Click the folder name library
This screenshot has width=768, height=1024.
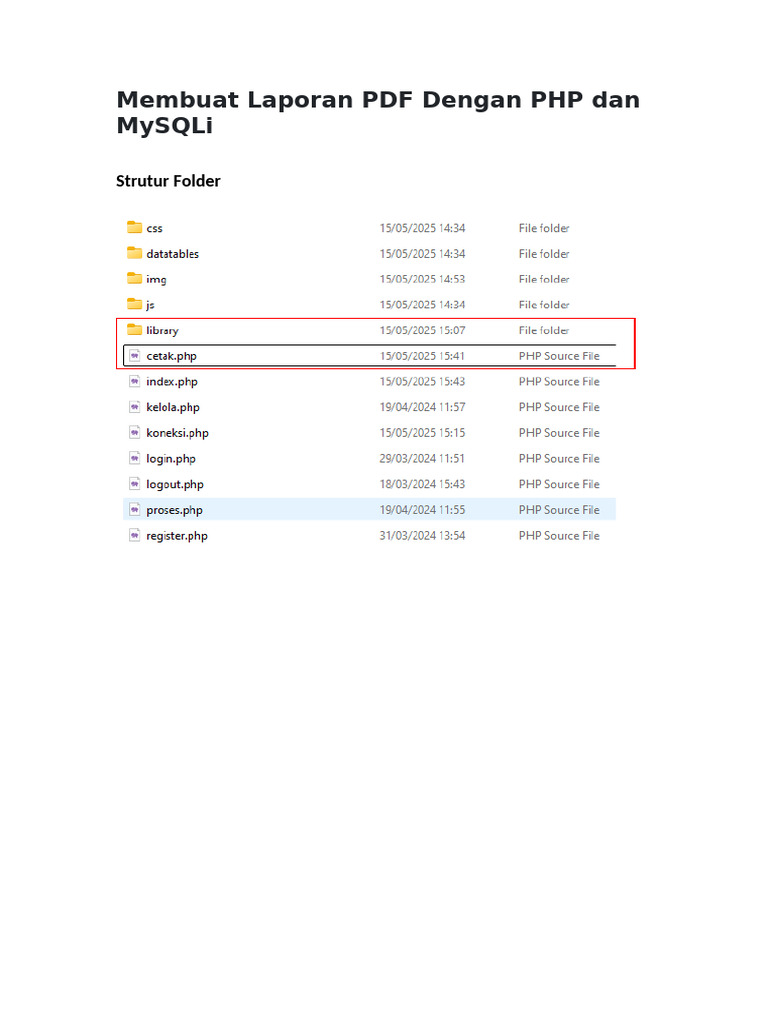[x=162, y=330]
